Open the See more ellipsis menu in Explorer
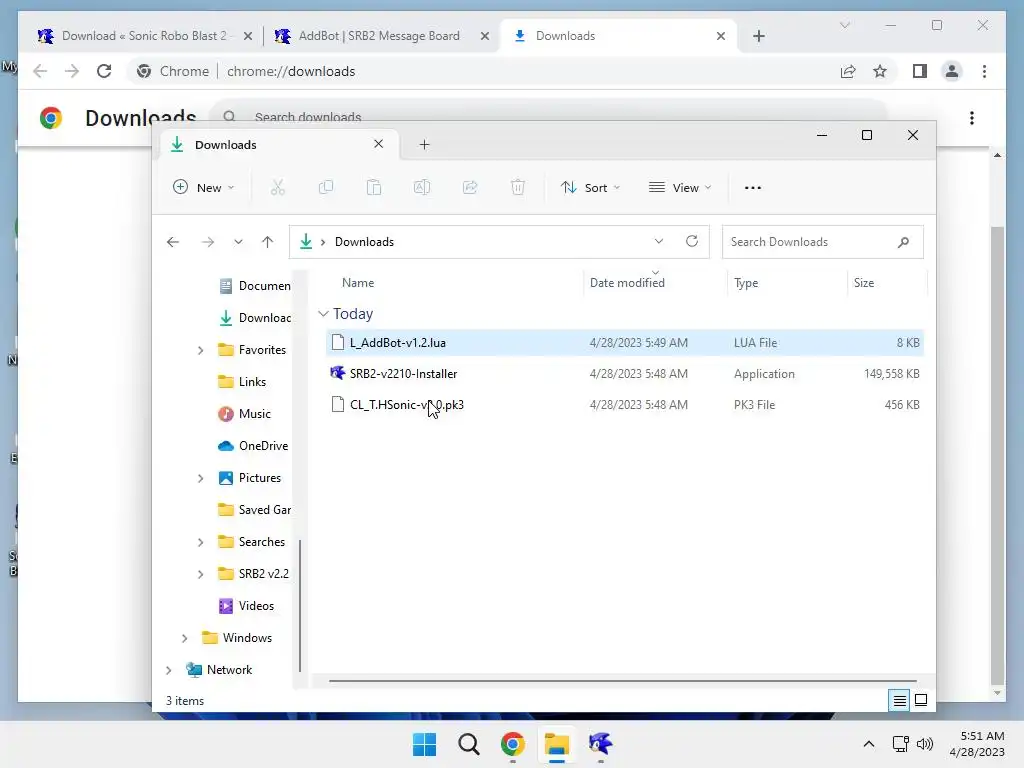The image size is (1024, 768). click(752, 187)
